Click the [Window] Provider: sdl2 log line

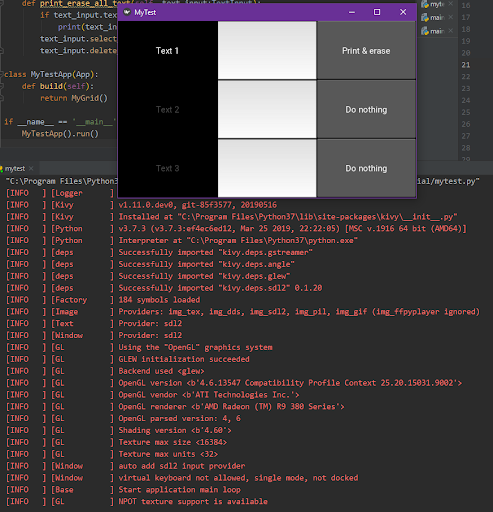pos(94,335)
